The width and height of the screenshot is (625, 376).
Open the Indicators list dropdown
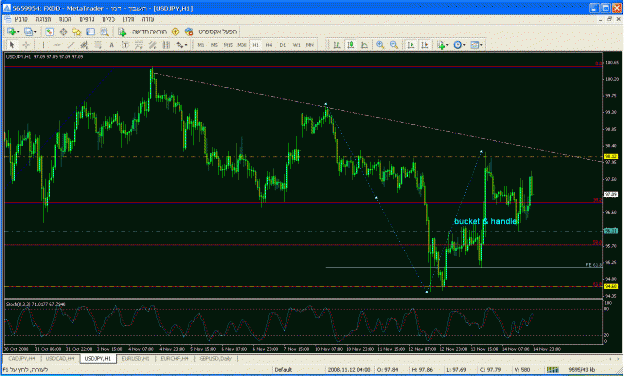(442, 45)
